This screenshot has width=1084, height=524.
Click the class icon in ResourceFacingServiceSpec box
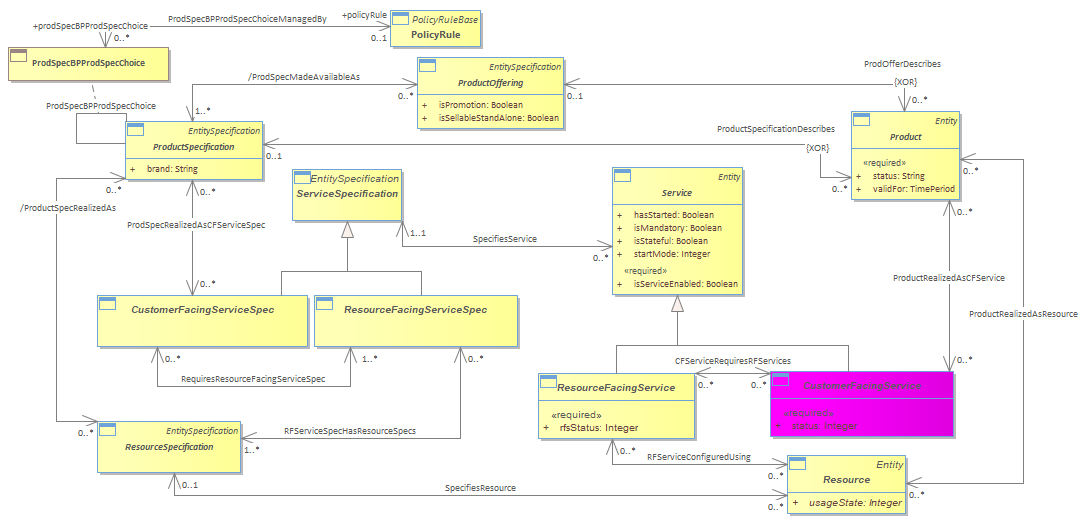click(325, 303)
